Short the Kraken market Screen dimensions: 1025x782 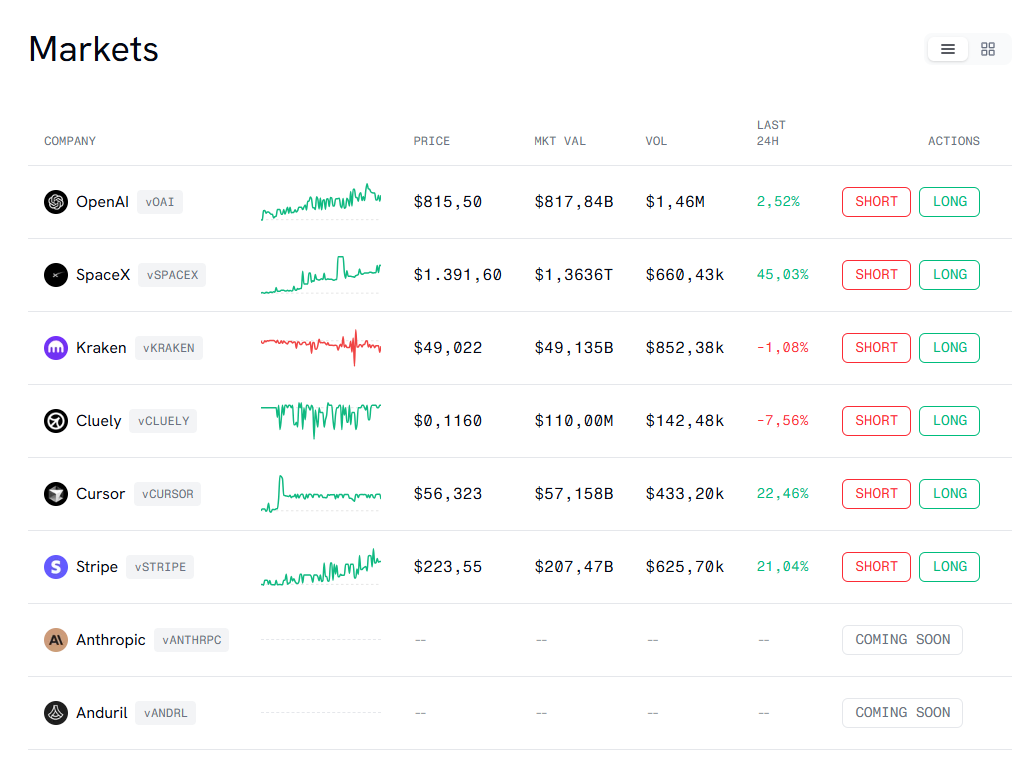[x=876, y=347]
